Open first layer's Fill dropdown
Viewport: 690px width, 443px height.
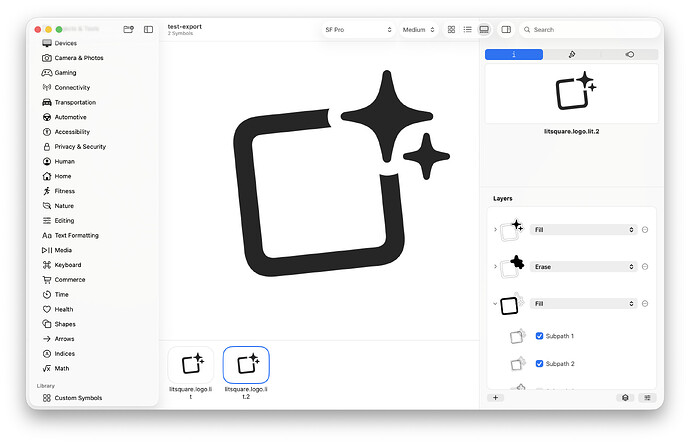(x=584, y=230)
